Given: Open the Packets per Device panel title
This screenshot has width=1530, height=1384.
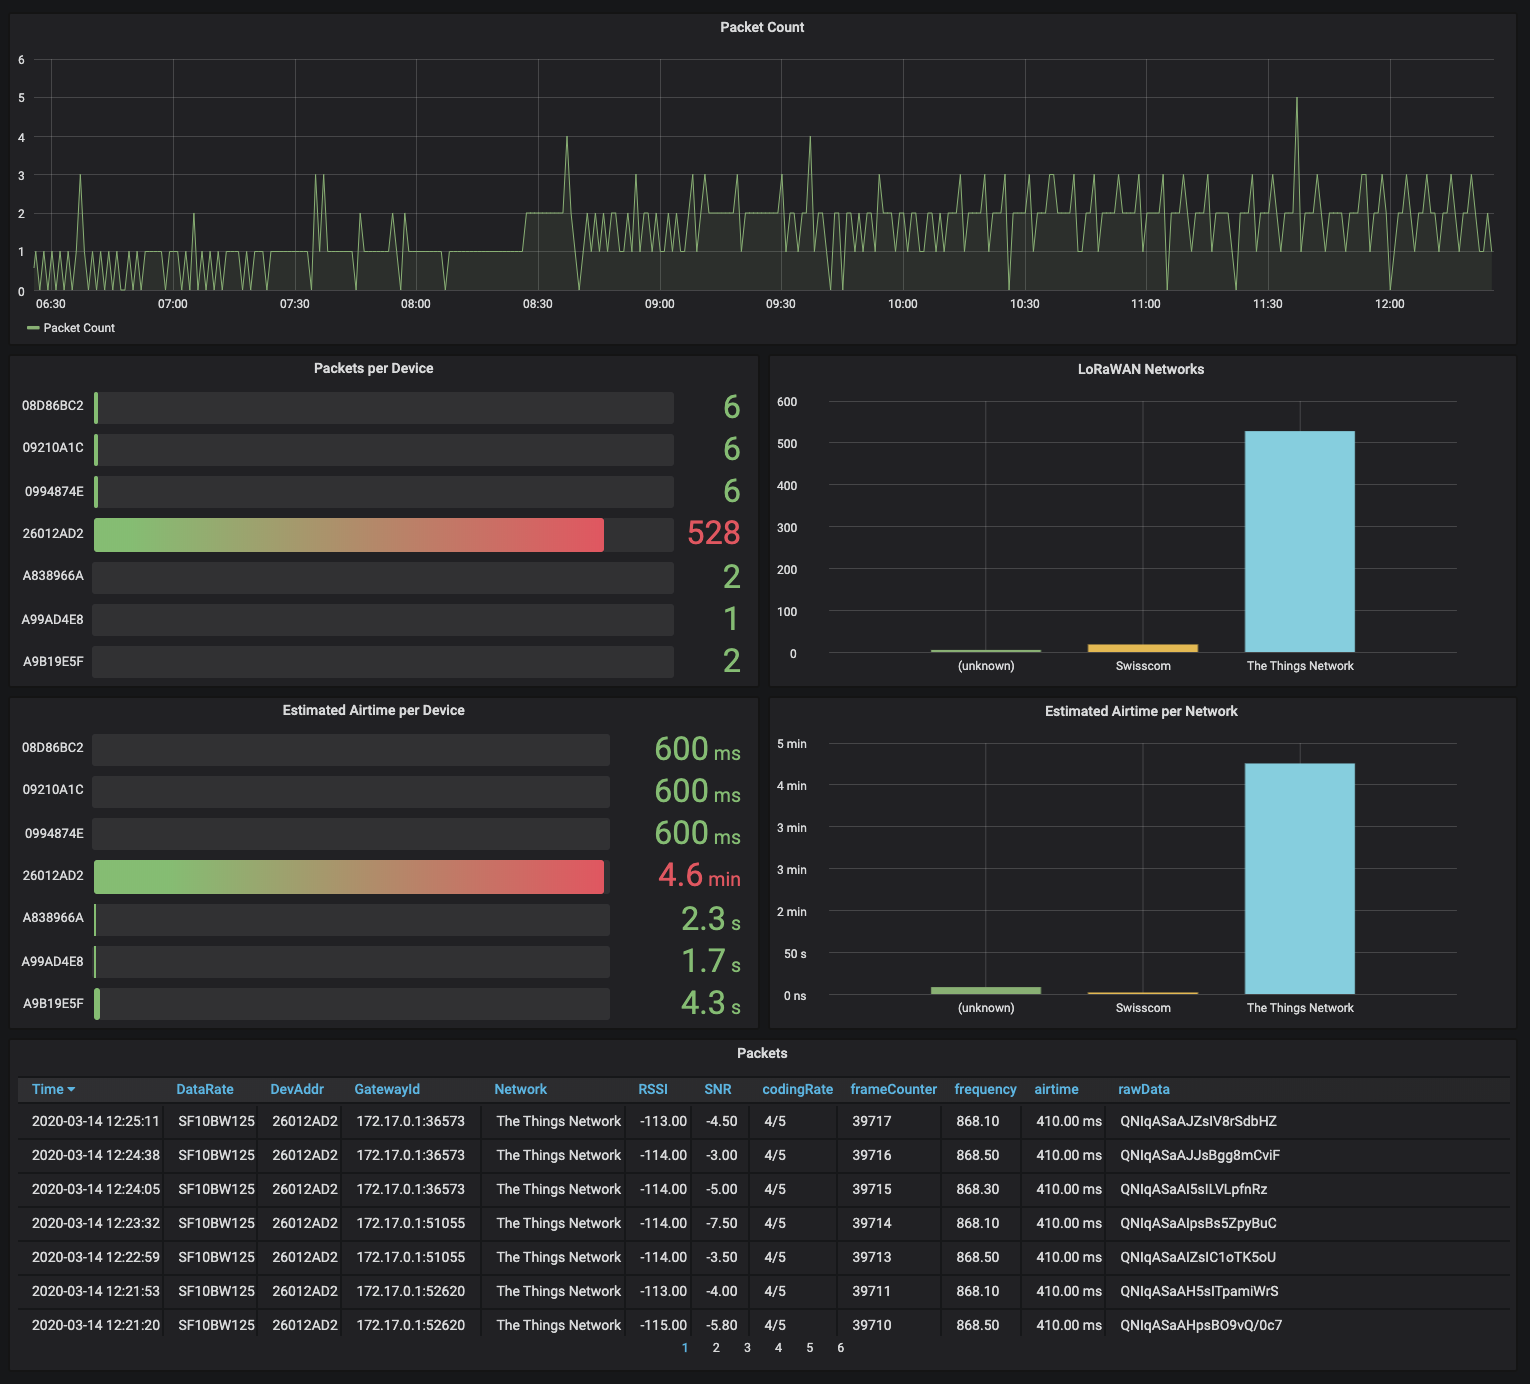Looking at the screenshot, I should [x=373, y=368].
